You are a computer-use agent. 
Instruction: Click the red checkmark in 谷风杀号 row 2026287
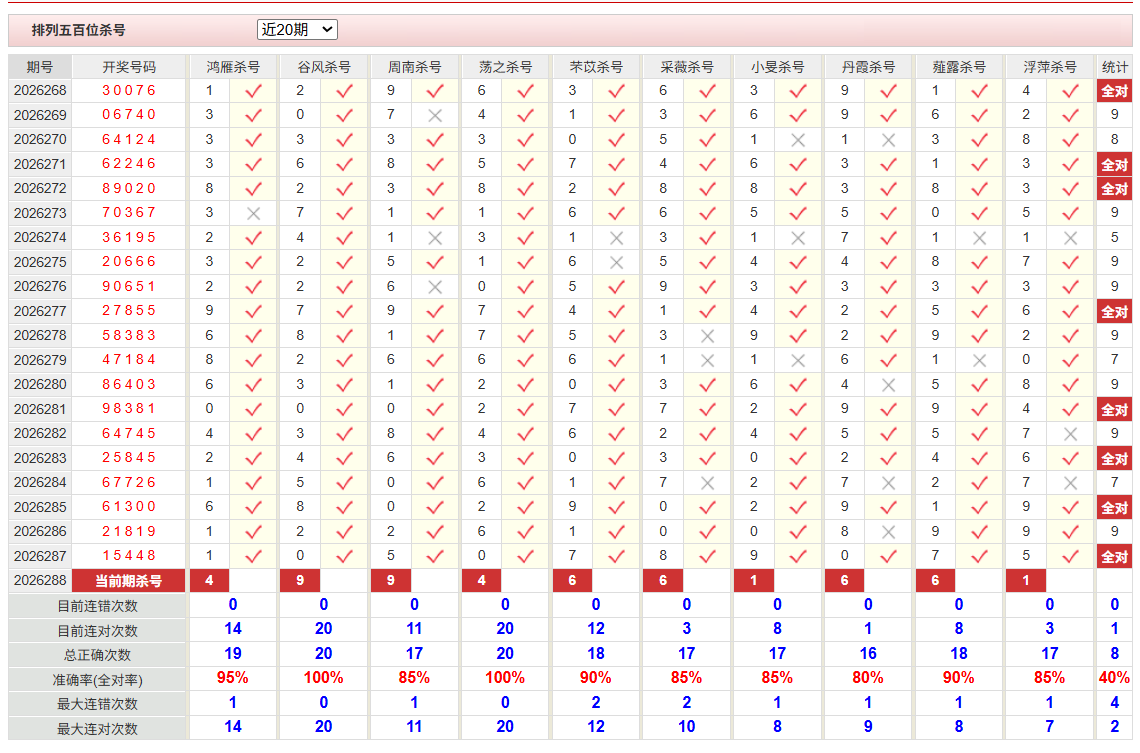click(344, 557)
